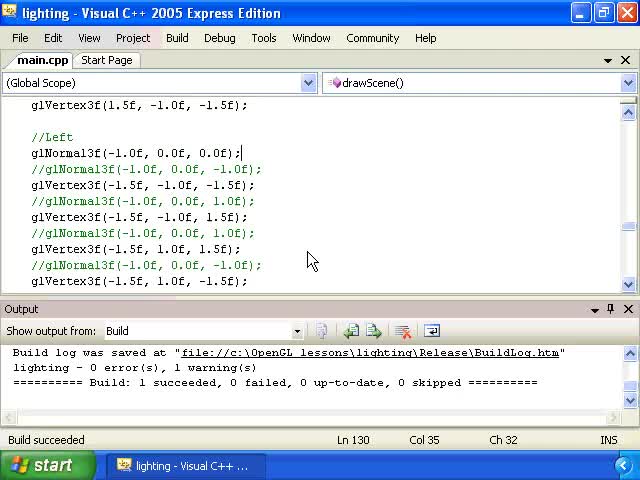Screen dimensions: 640x480
Task: Open the 'Show output from' Build dropdown
Action: click(x=298, y=331)
